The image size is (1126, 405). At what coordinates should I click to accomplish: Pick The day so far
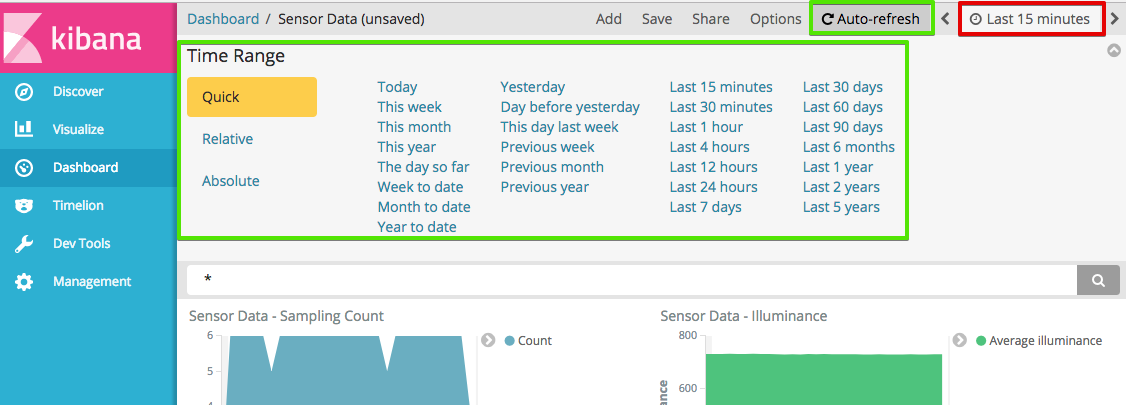[424, 167]
